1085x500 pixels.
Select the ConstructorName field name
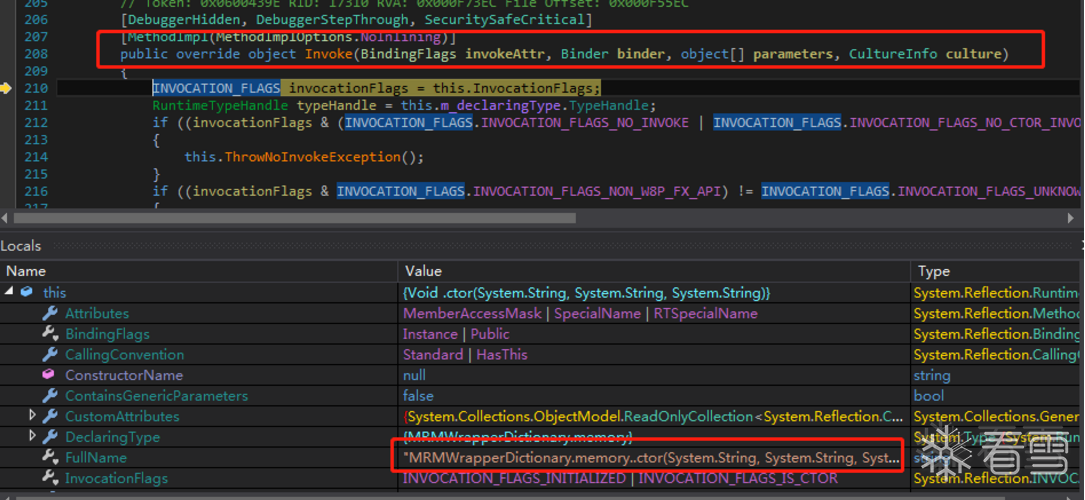pos(124,376)
